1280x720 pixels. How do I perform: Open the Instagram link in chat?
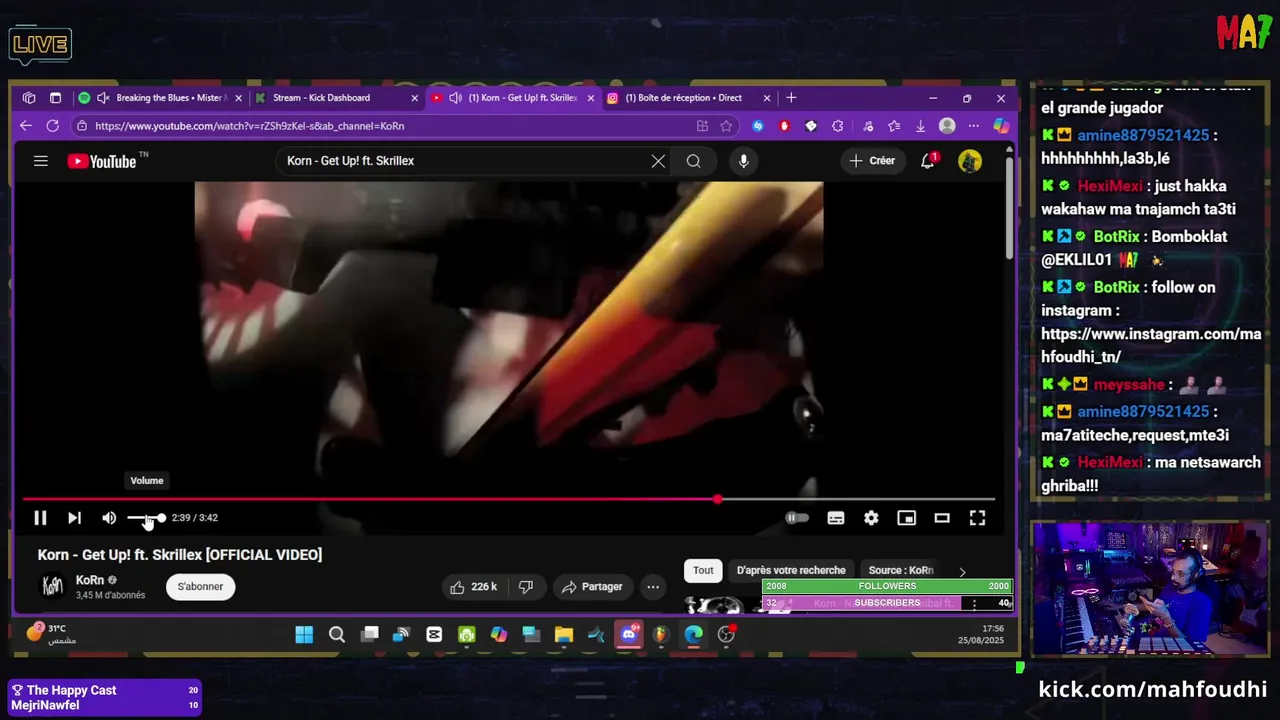point(1150,345)
